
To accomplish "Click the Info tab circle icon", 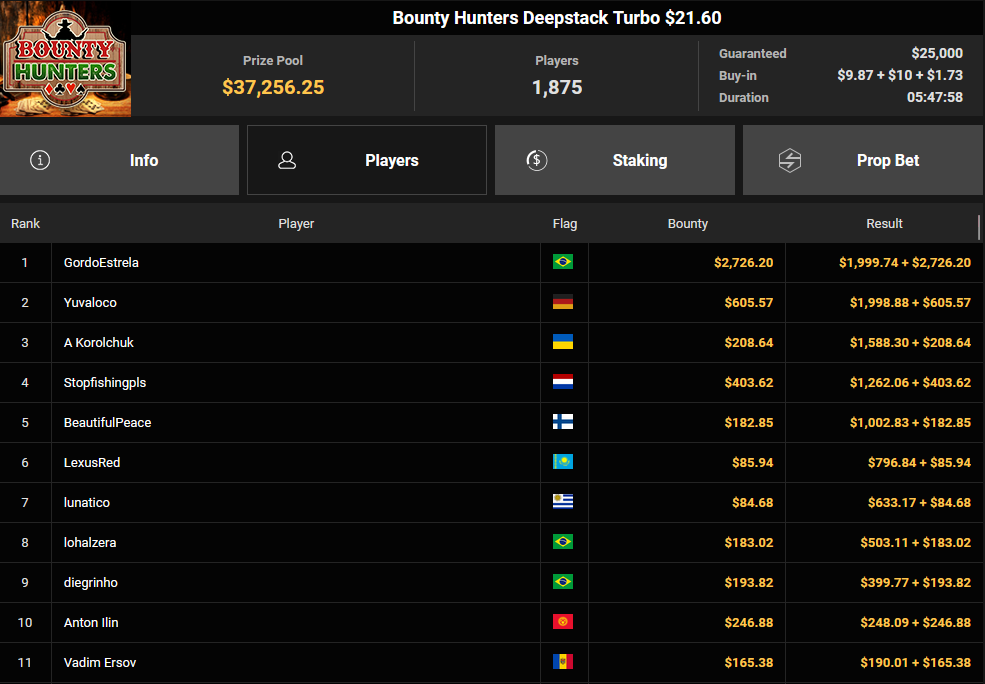I will (x=40, y=160).
